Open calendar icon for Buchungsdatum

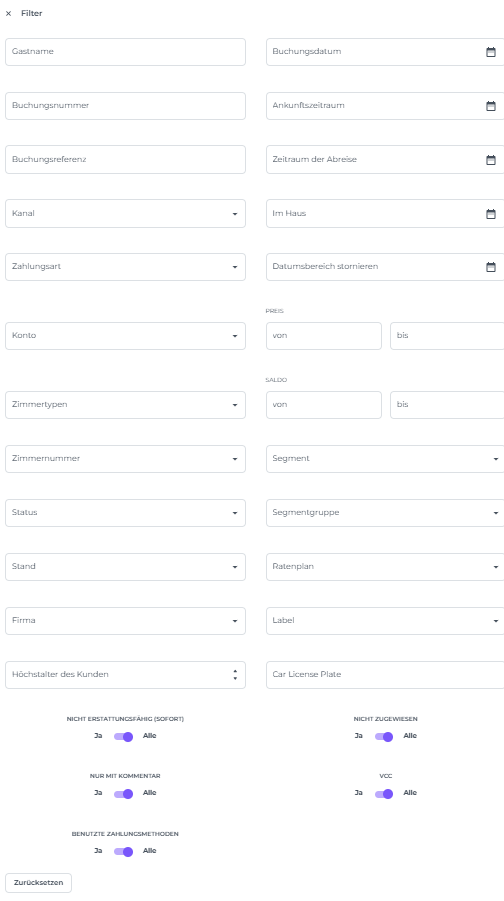[491, 52]
